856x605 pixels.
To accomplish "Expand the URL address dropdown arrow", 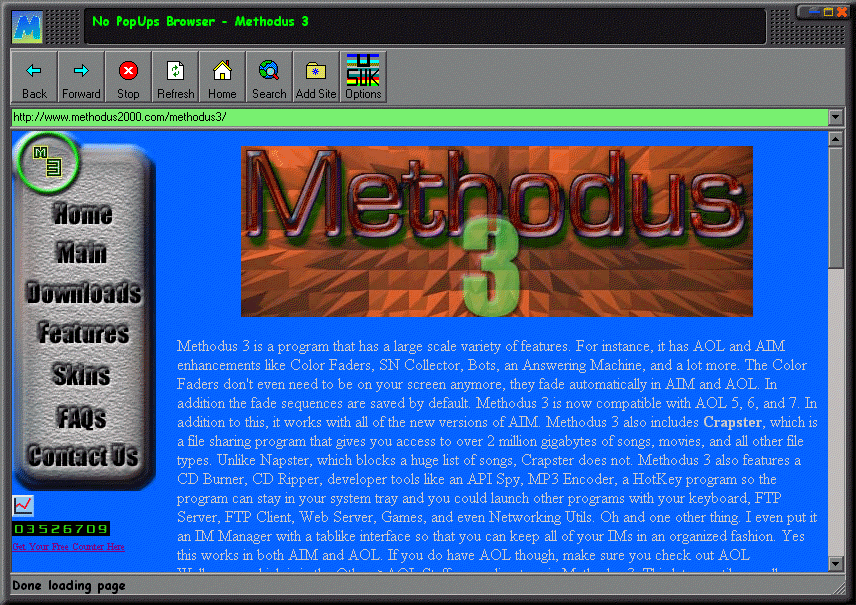I will click(x=836, y=117).
